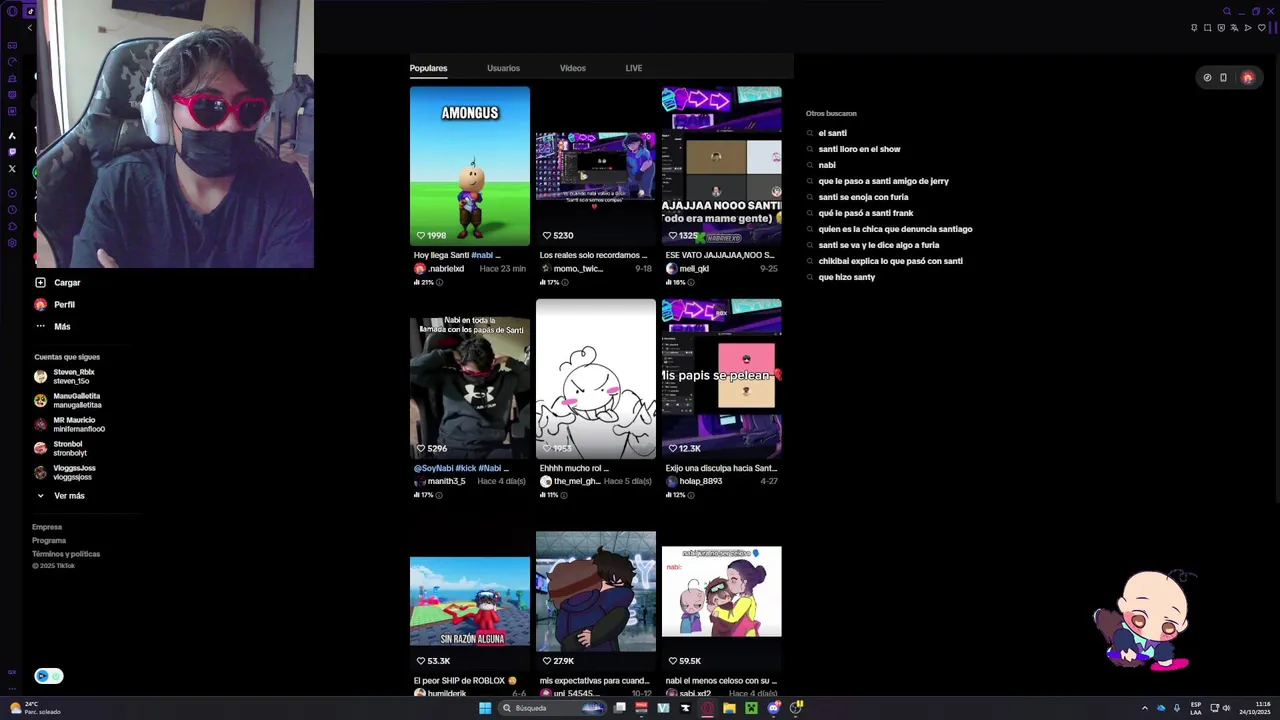Screen dimensions: 1280x720
Task: Switch to the LIVE tab
Action: point(634,68)
